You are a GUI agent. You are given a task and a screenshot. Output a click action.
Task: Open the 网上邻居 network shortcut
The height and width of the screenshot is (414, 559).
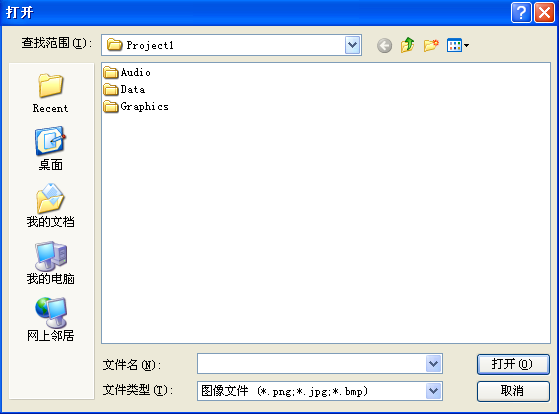tap(50, 320)
